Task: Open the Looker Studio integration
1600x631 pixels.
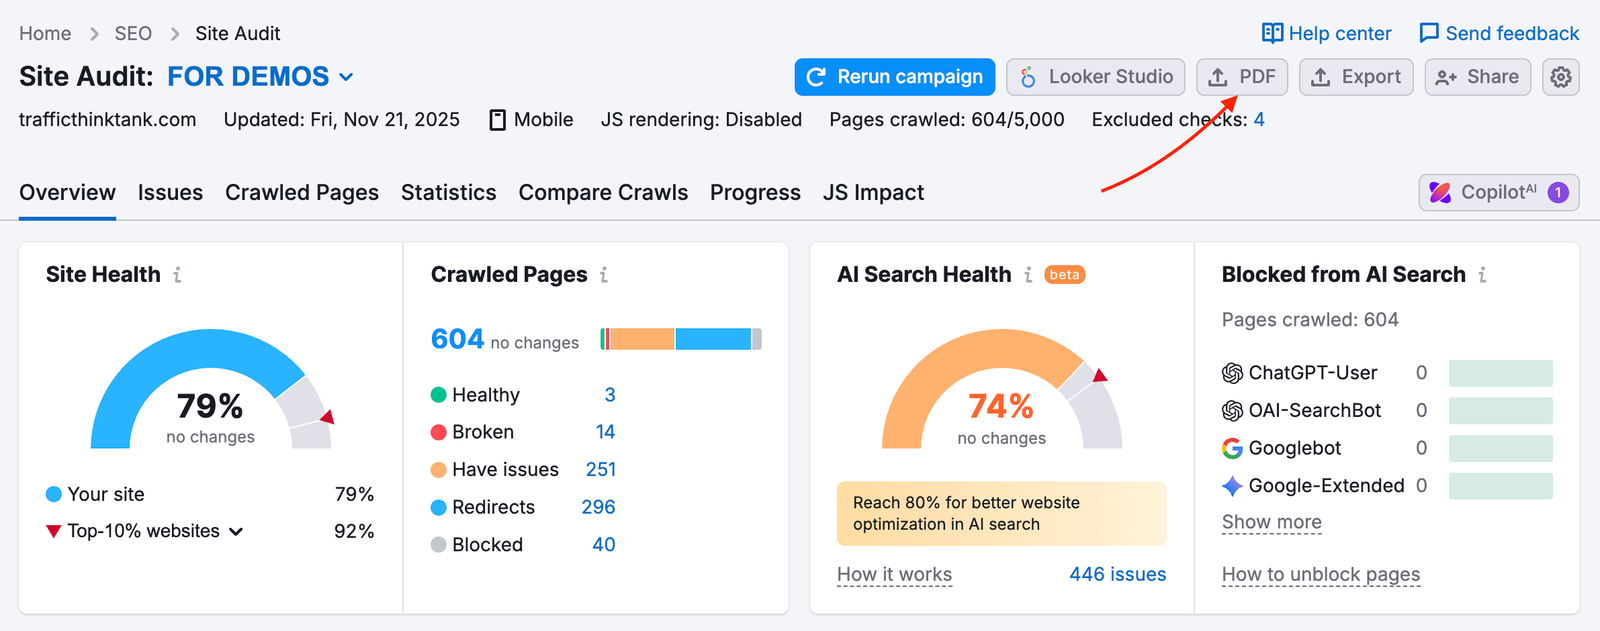Action: pos(1095,77)
